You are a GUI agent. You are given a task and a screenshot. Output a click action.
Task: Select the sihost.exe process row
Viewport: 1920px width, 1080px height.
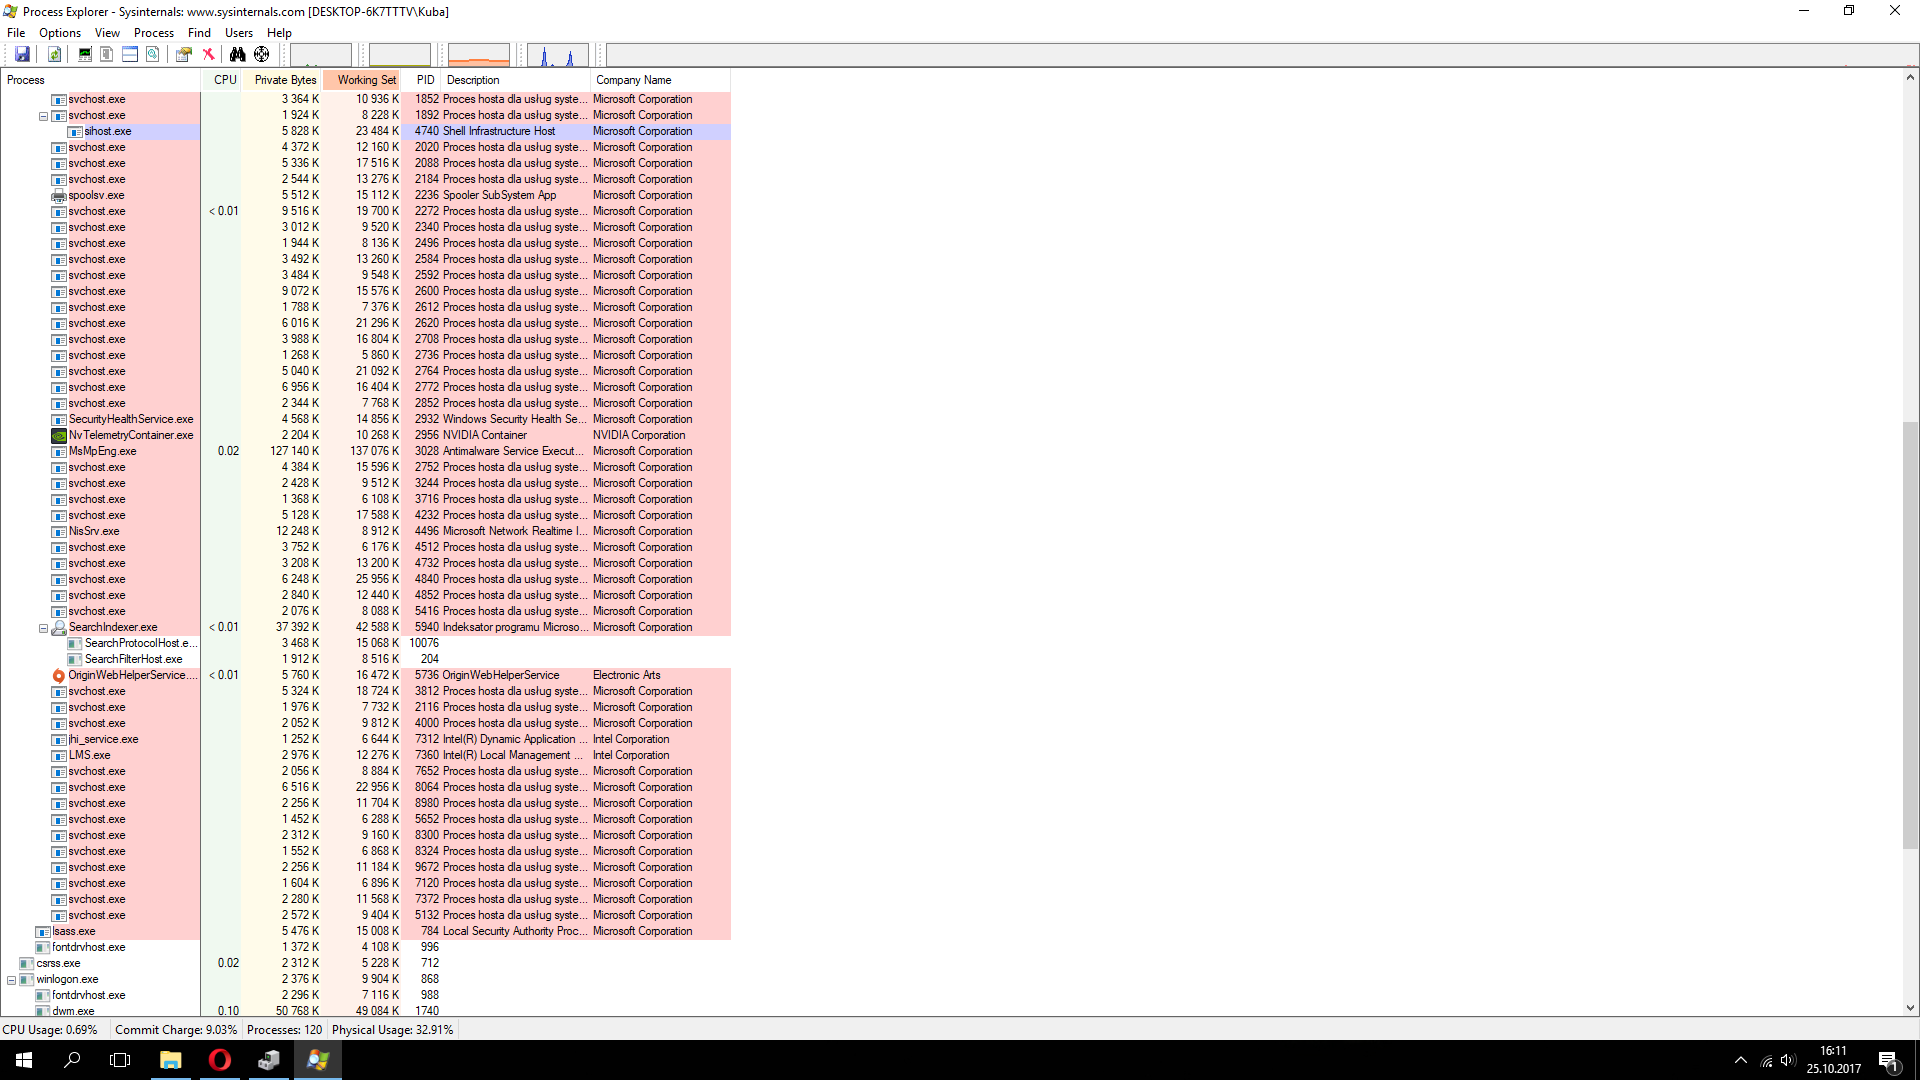[x=366, y=131]
